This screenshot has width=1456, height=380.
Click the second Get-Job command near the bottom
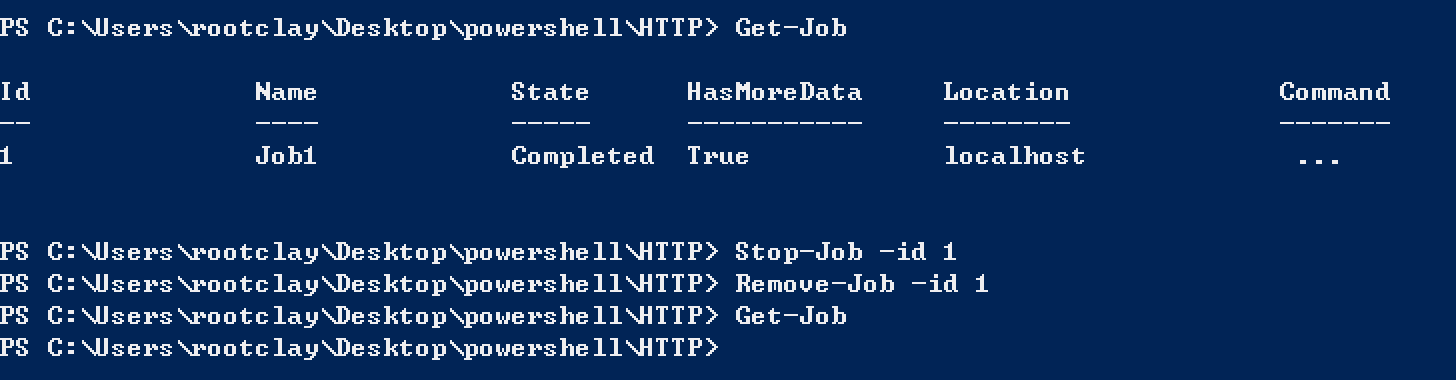click(791, 316)
